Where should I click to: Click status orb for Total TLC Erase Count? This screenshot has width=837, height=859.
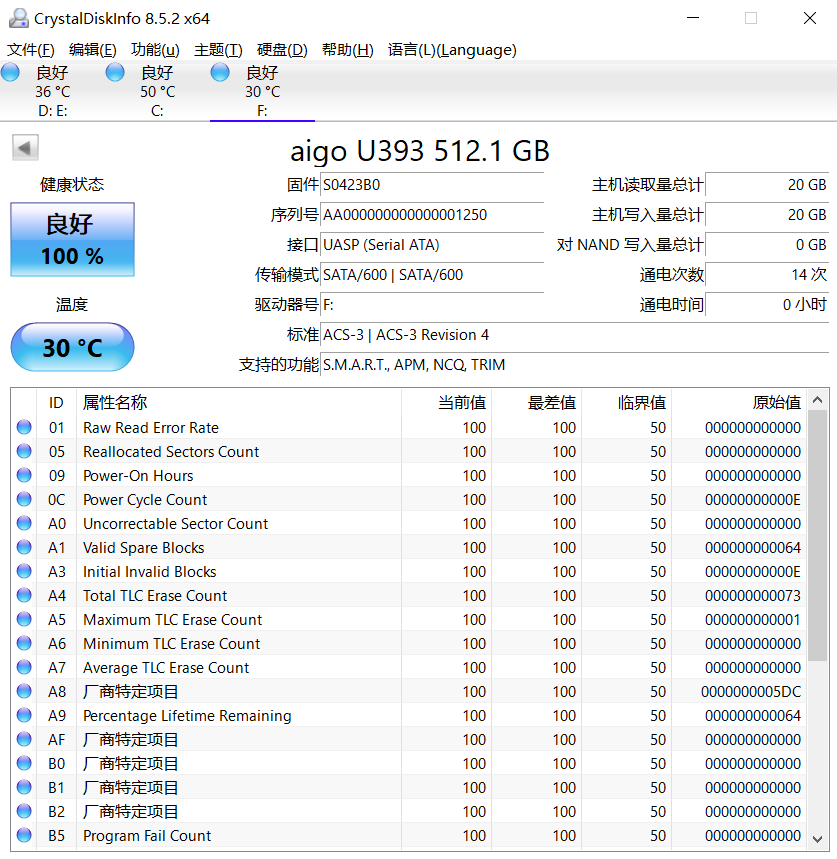click(24, 595)
